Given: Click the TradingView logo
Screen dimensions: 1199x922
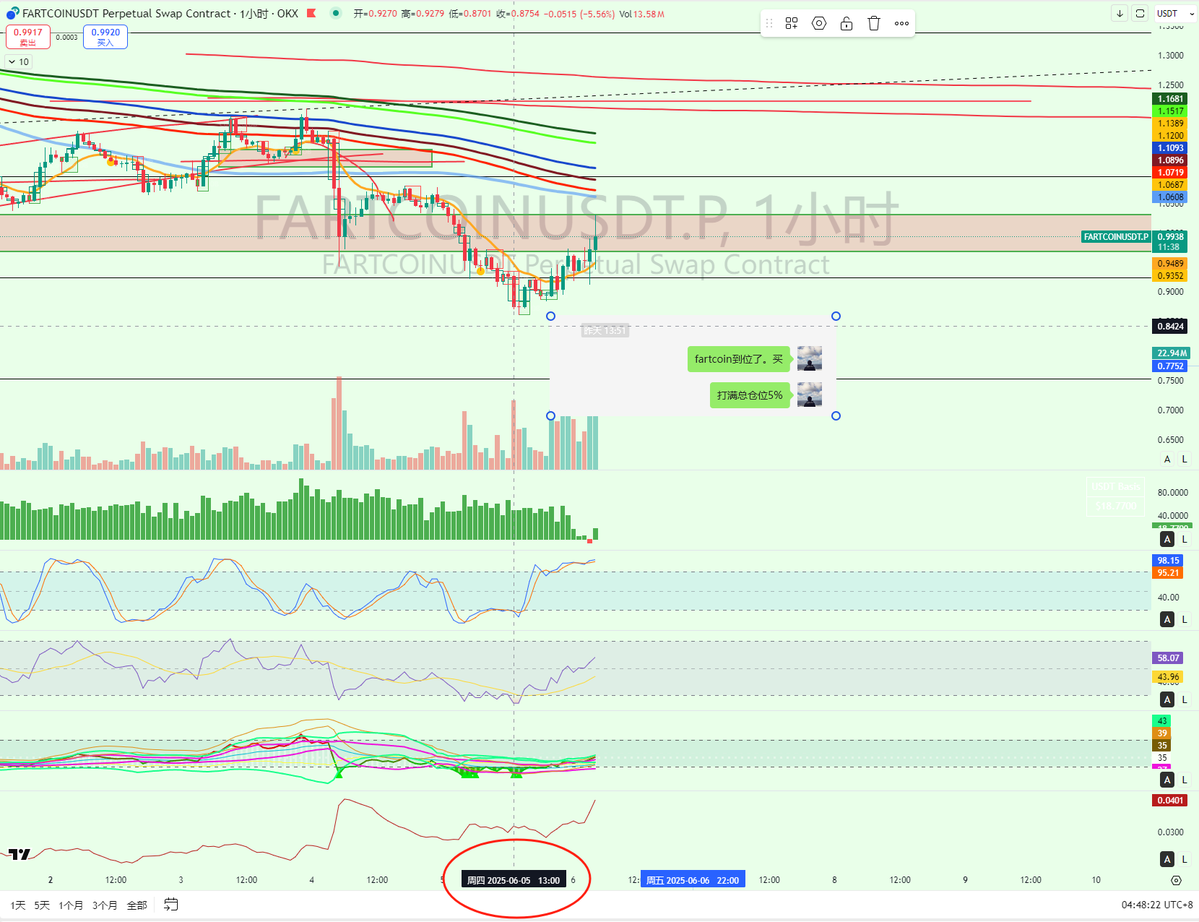Looking at the screenshot, I should coord(19,854).
